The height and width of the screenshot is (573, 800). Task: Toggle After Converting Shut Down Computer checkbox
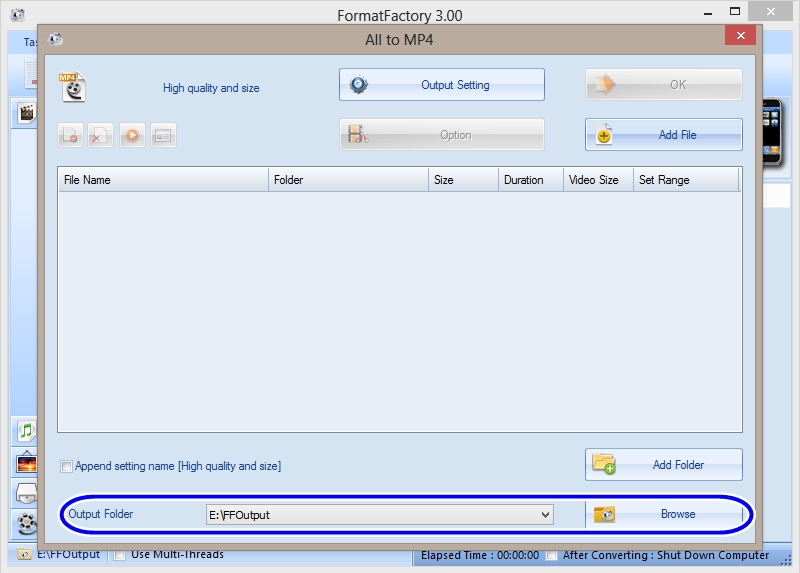tap(551, 555)
